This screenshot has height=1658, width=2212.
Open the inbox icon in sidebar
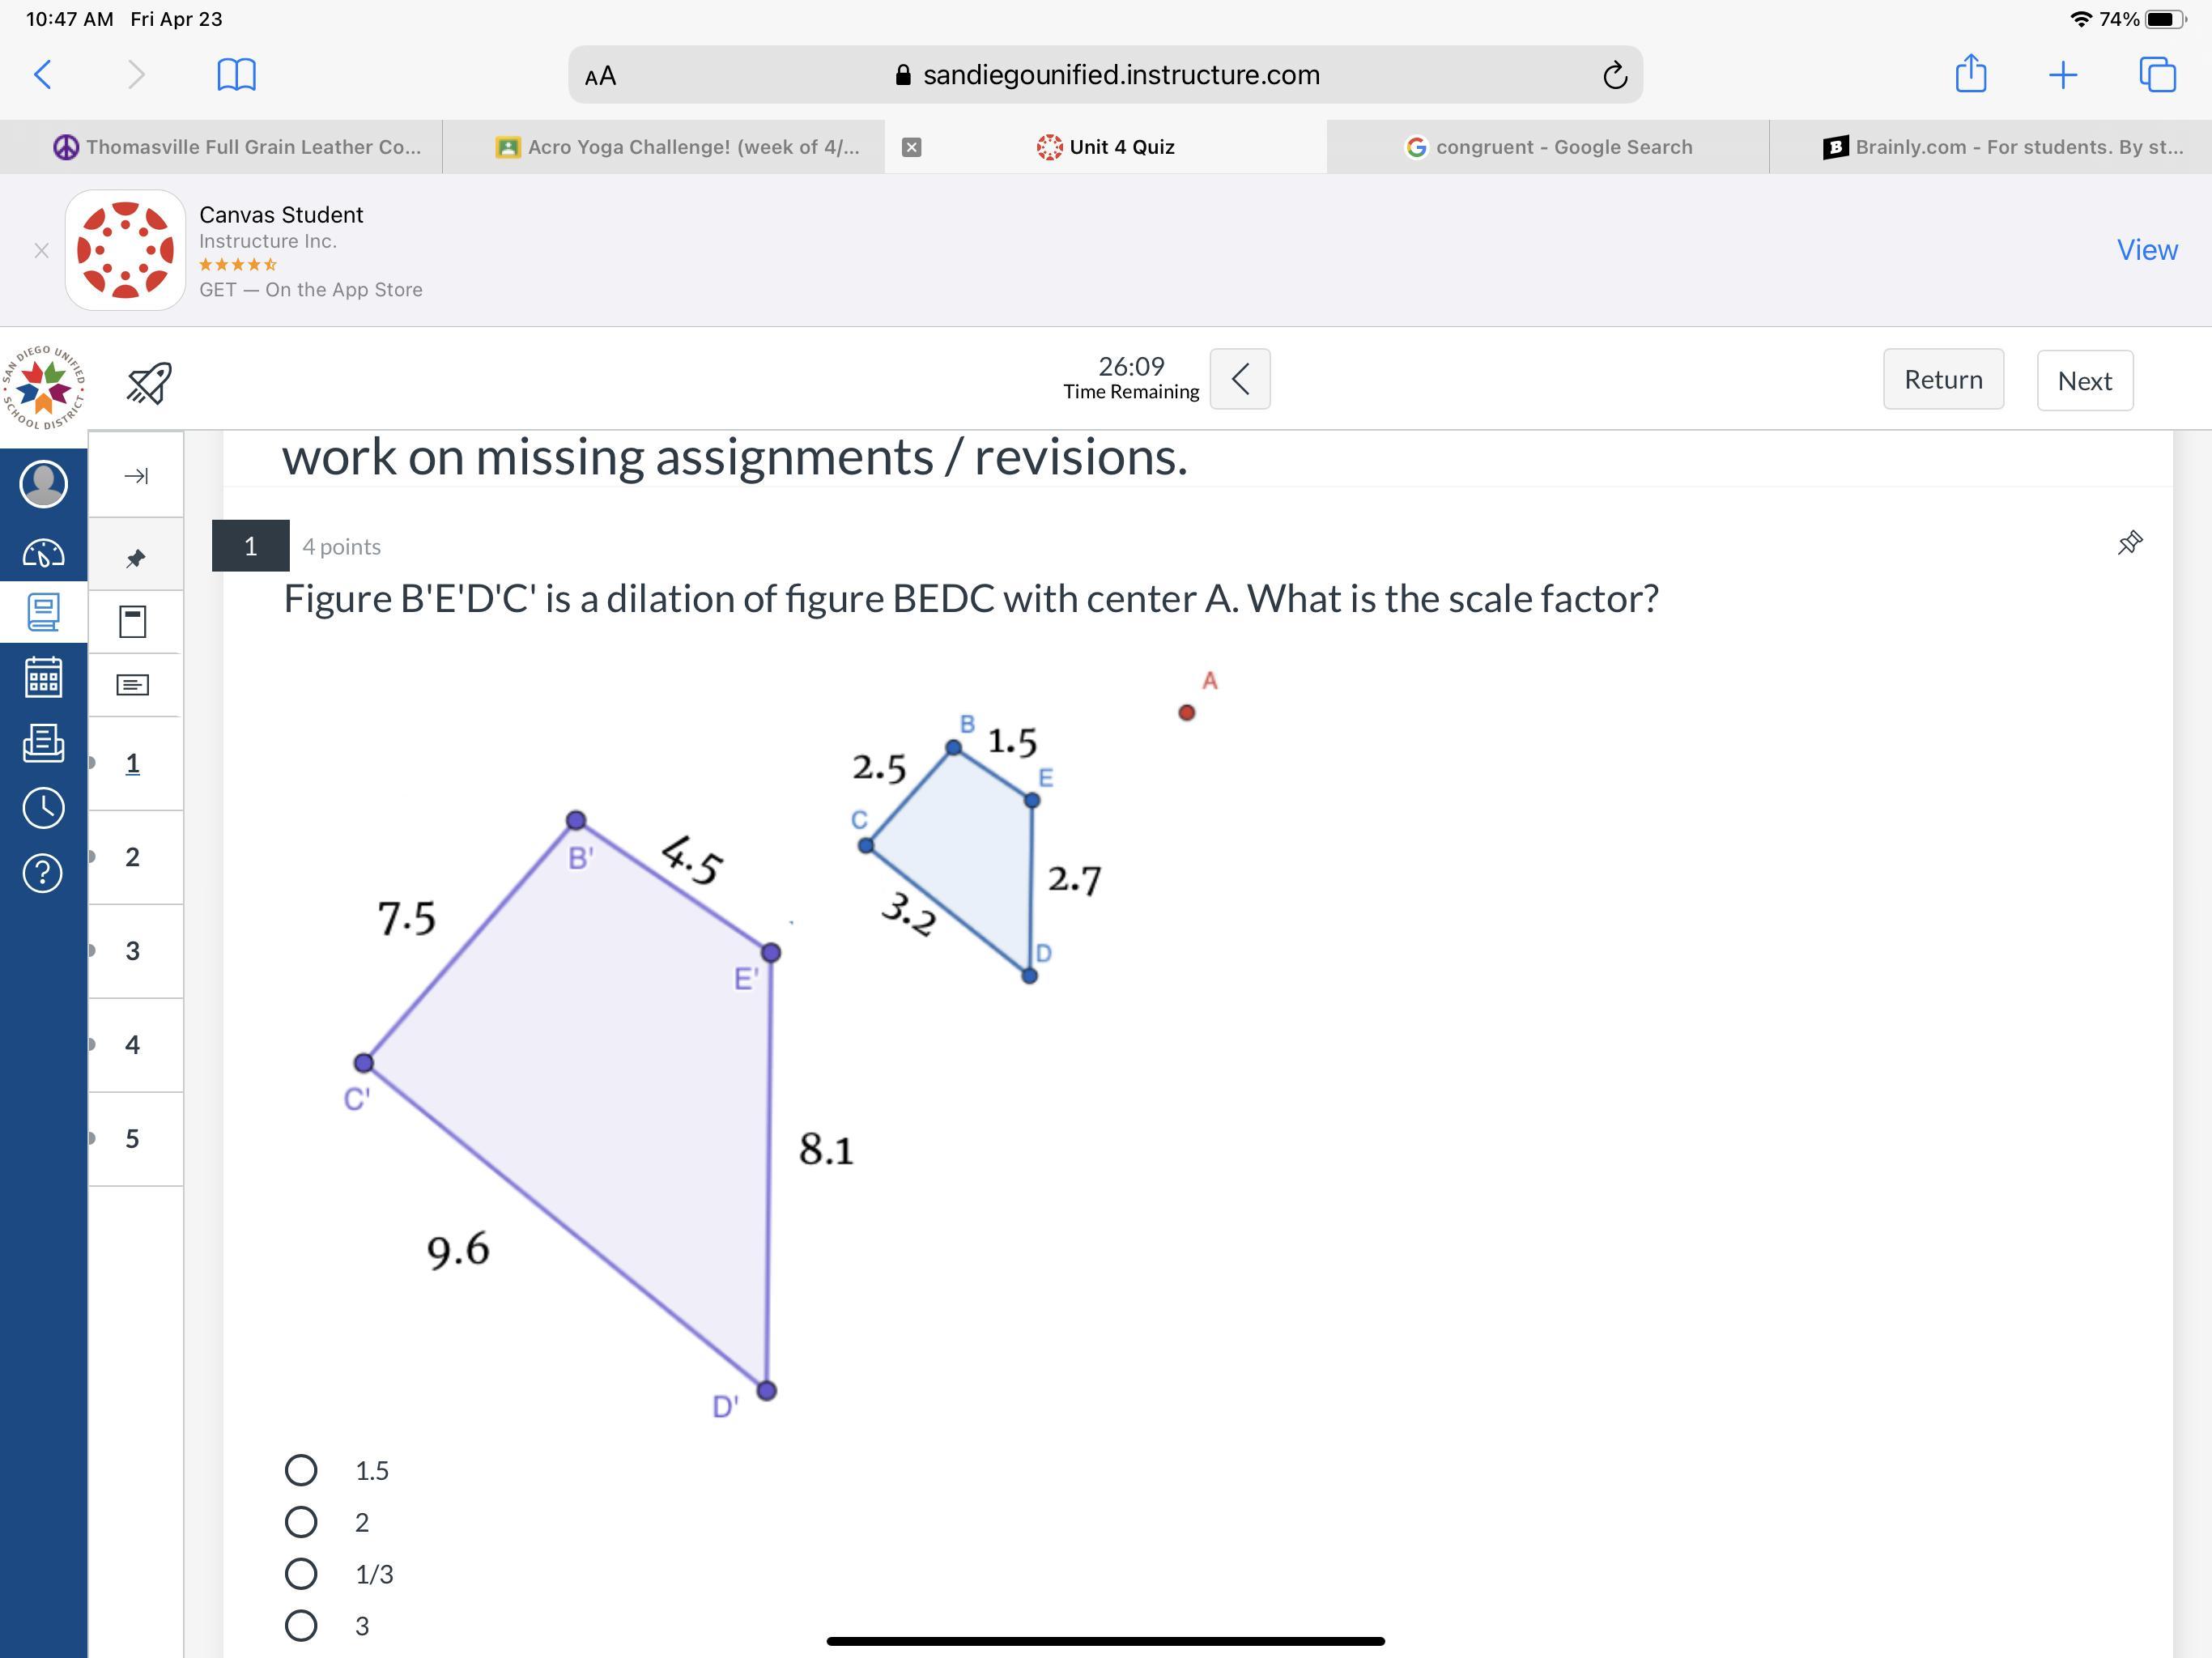43,743
